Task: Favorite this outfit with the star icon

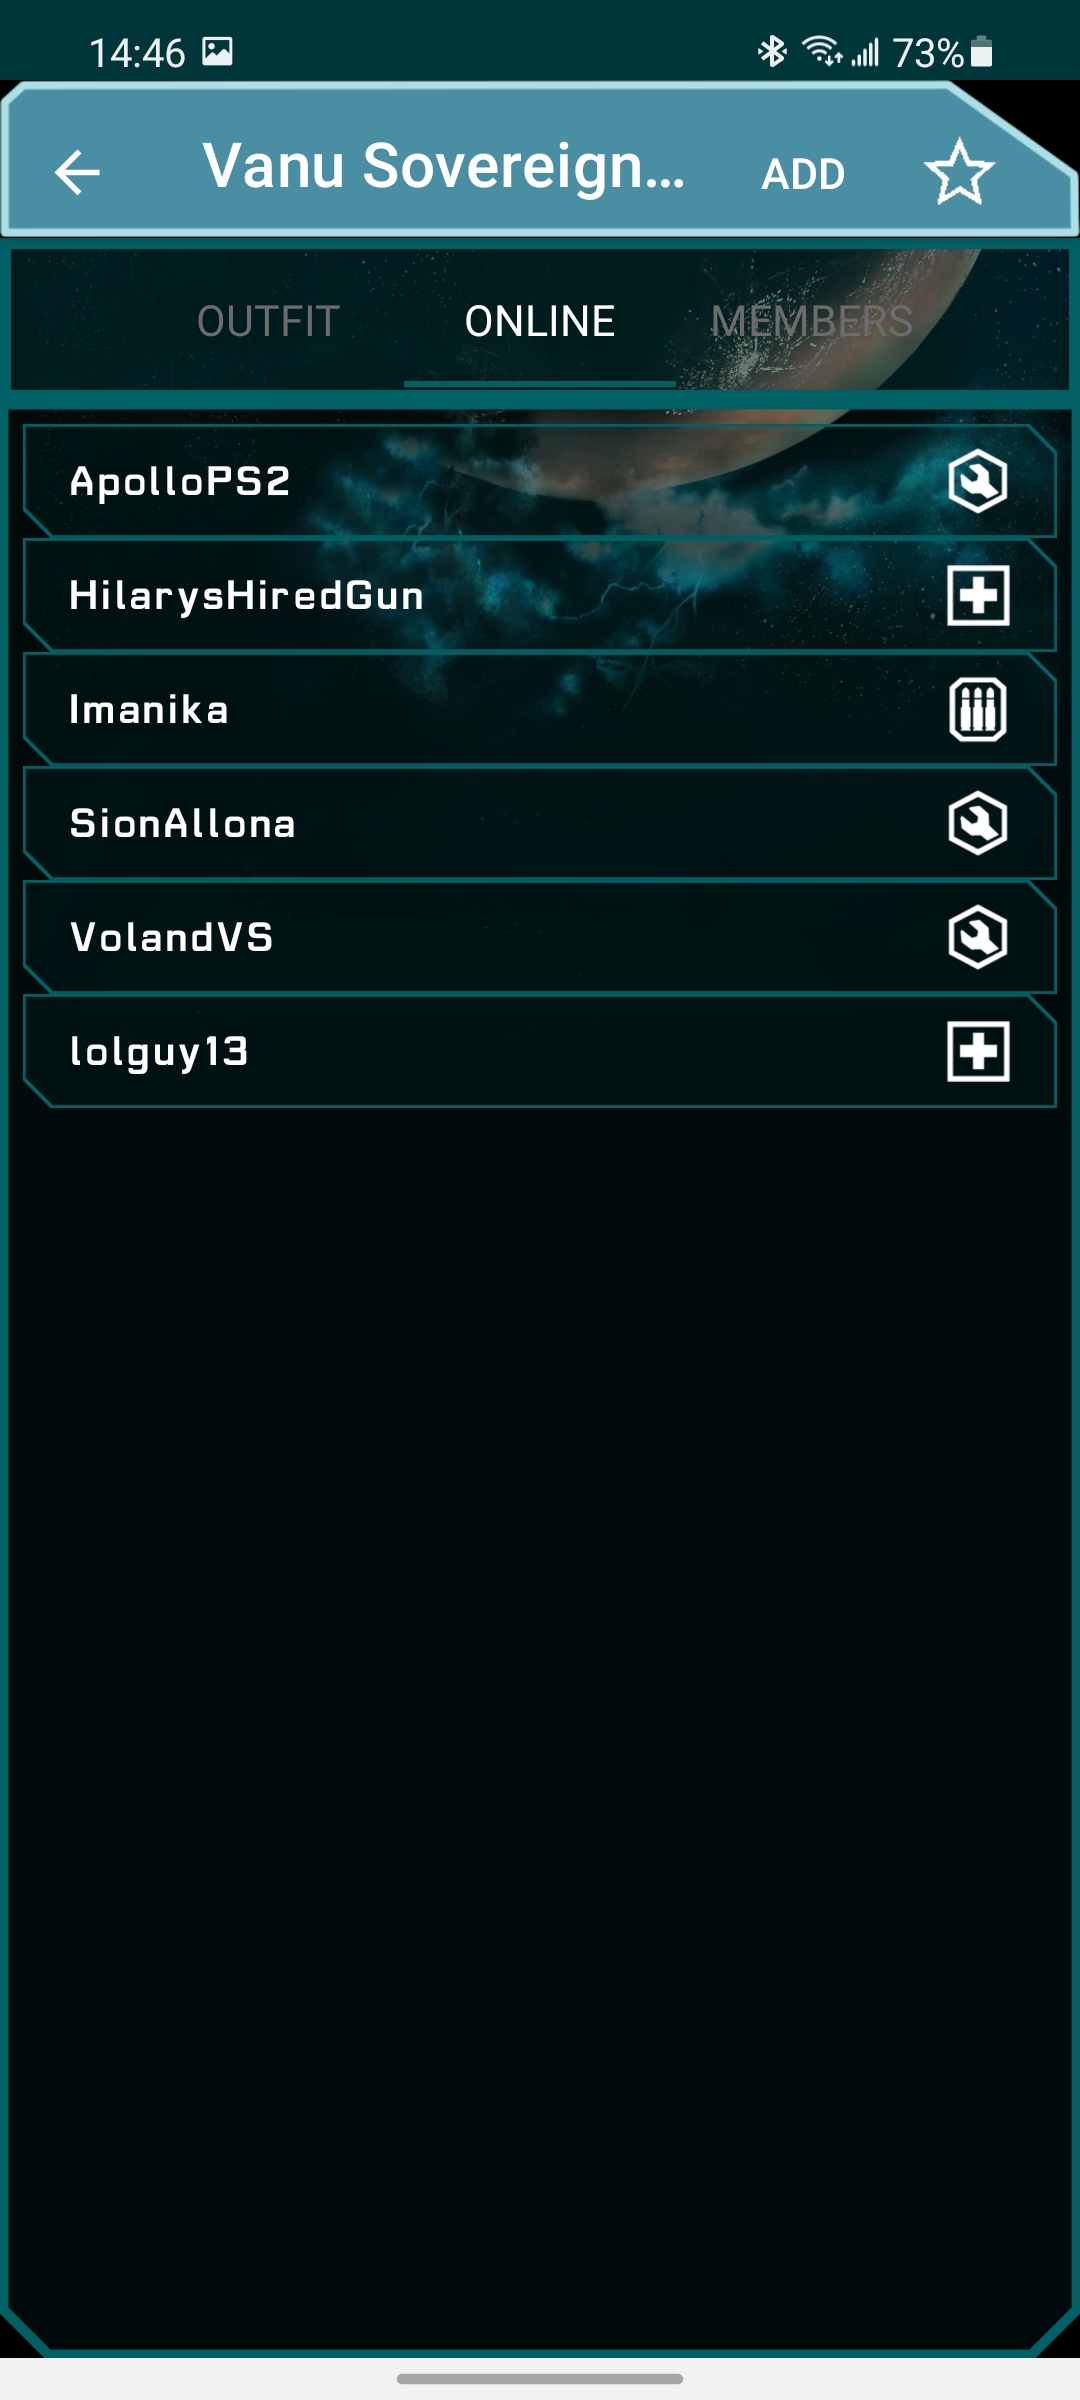Action: 959,172
